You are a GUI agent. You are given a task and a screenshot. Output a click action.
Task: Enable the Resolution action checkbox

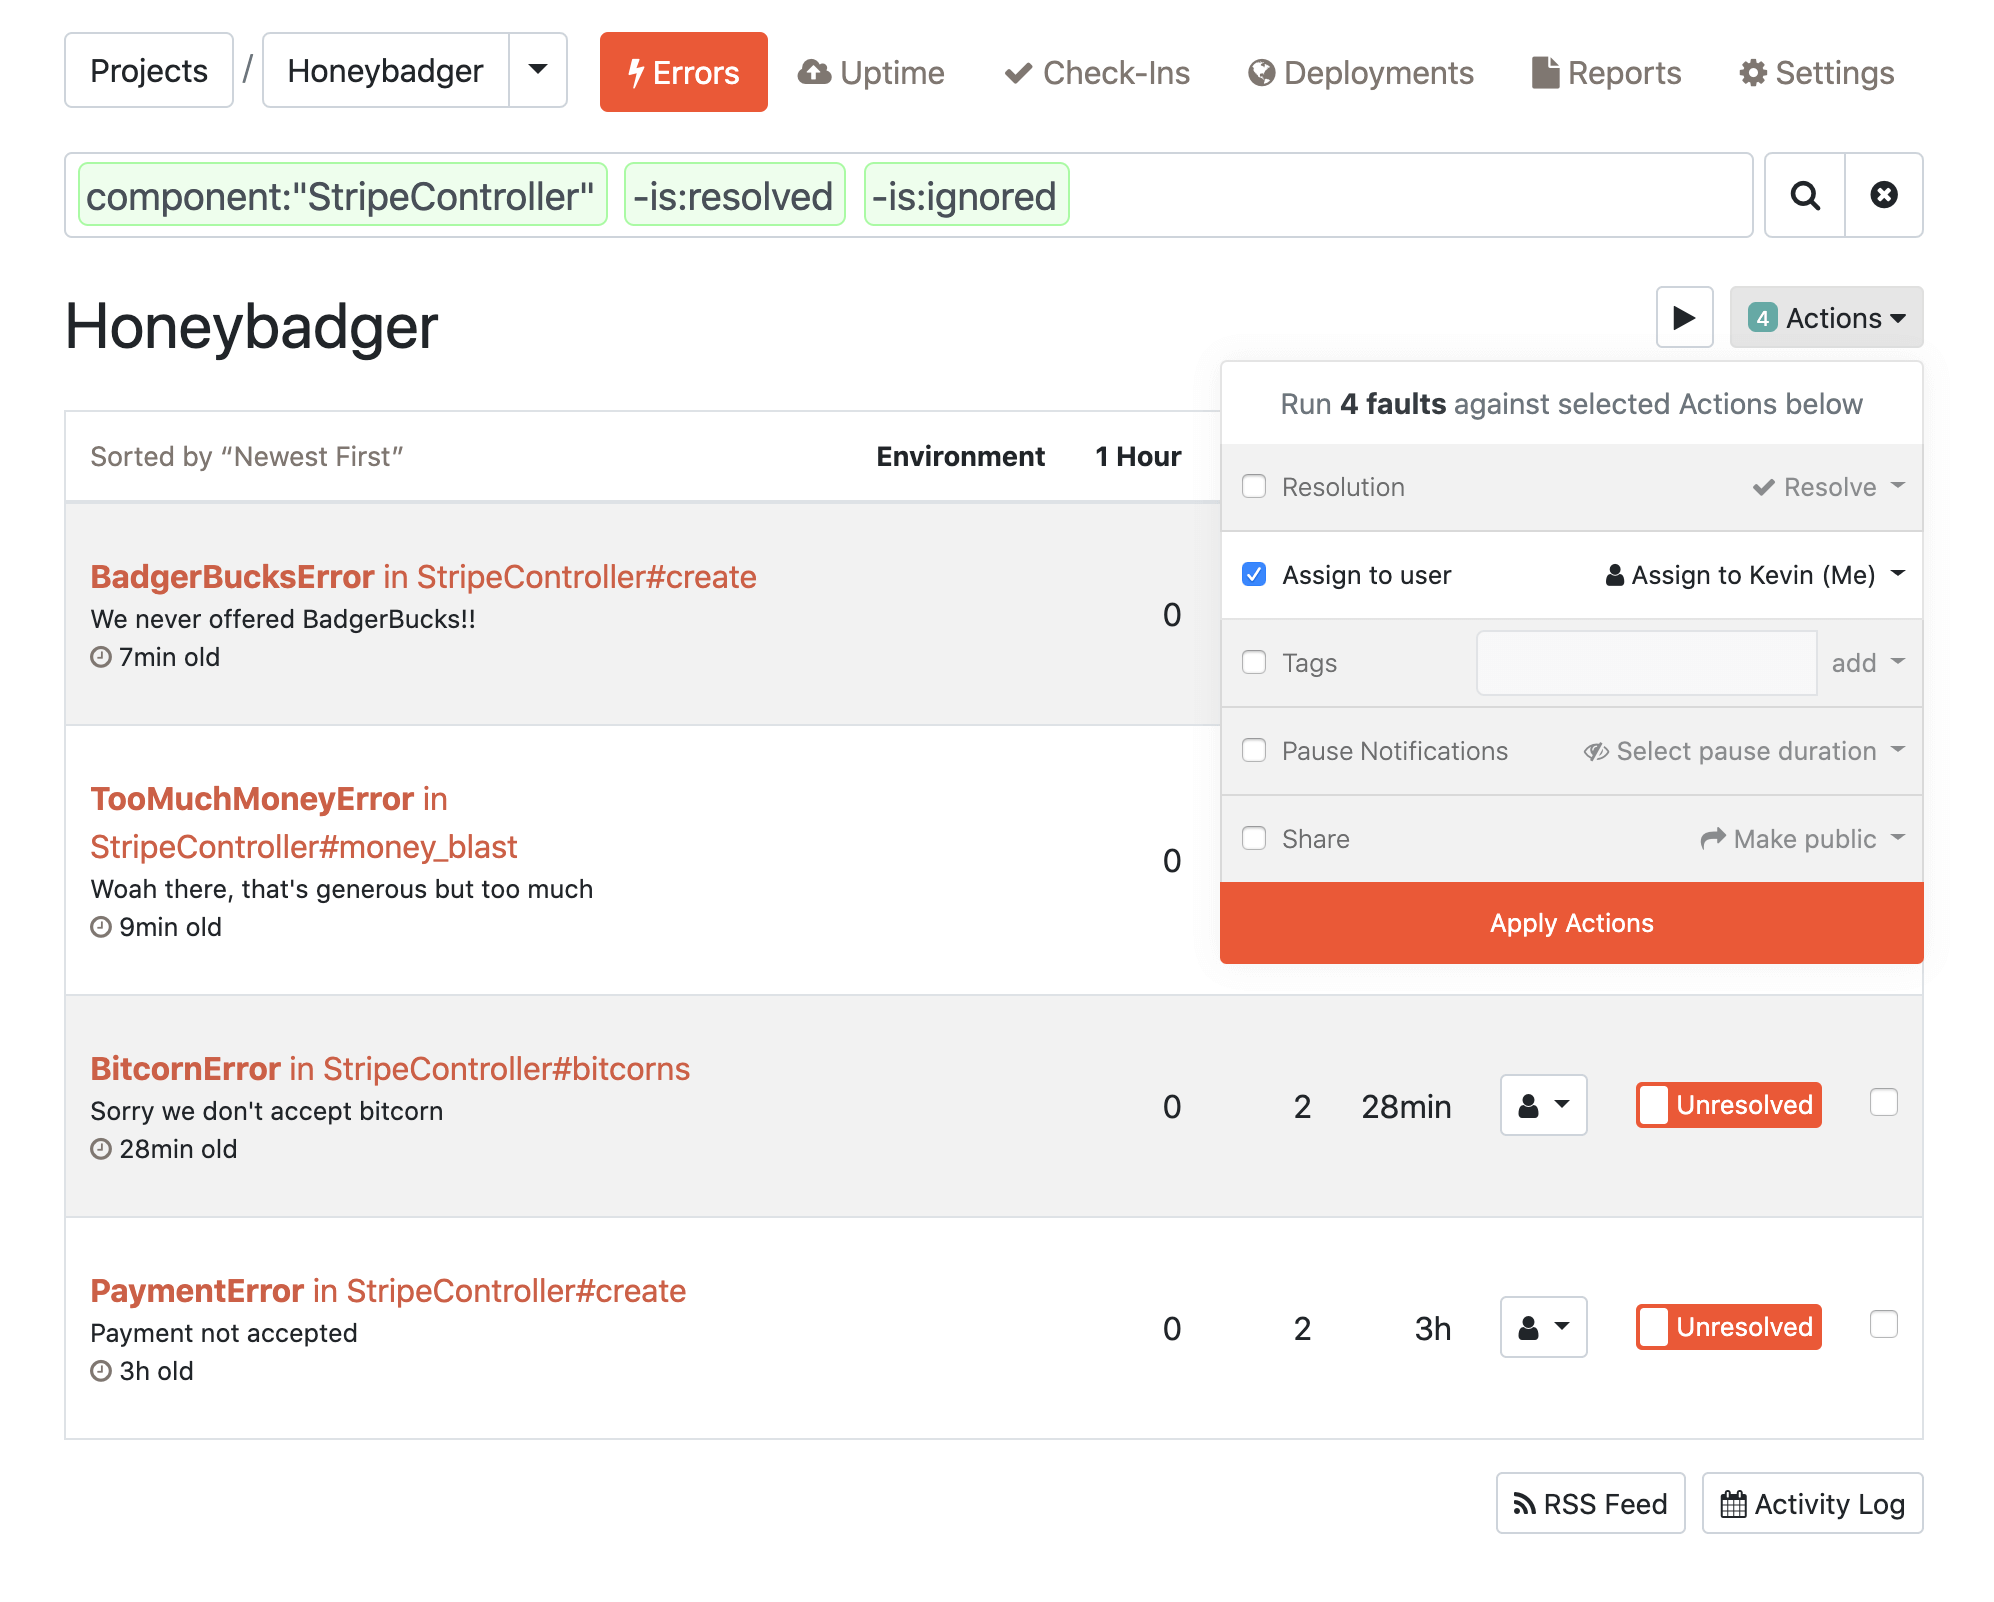1253,486
